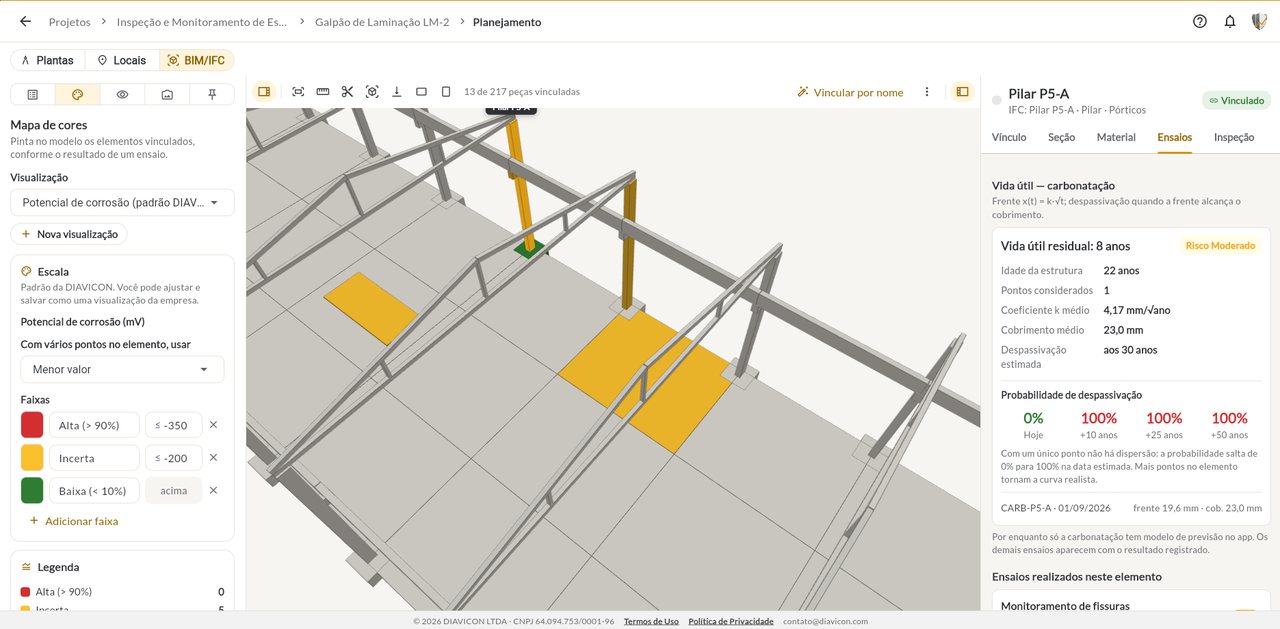Click the yellow Incerta color swatch
Screen dimensions: 1280x629
(x=32, y=457)
